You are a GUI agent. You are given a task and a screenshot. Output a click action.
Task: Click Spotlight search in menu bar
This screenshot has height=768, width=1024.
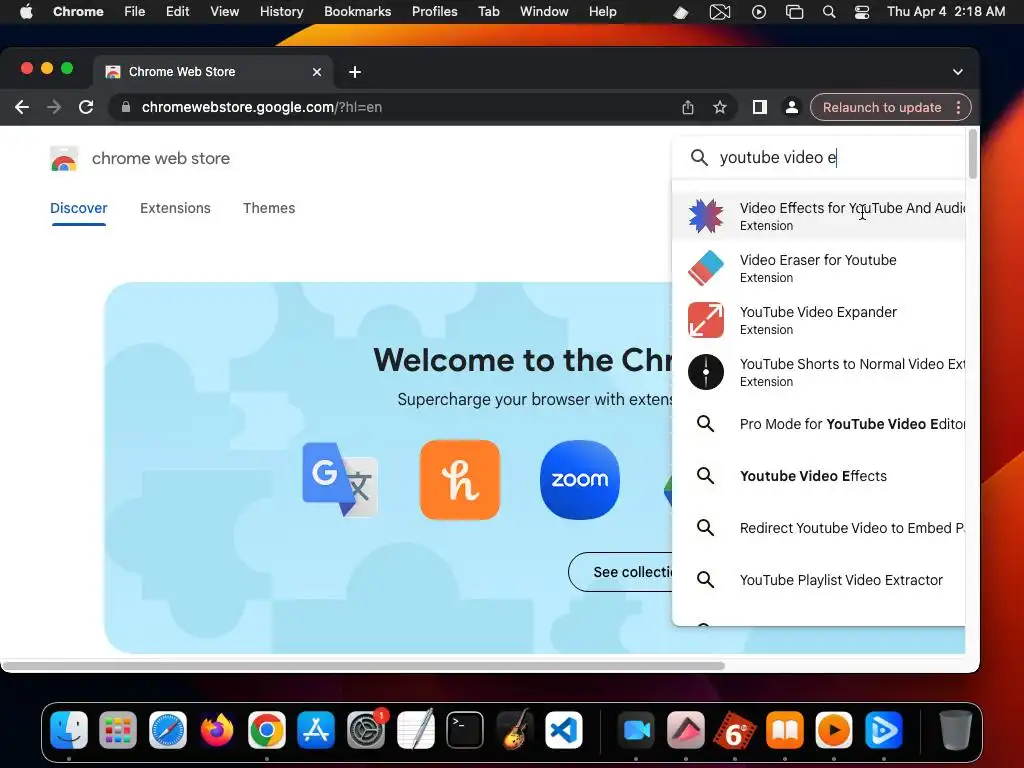pos(829,12)
